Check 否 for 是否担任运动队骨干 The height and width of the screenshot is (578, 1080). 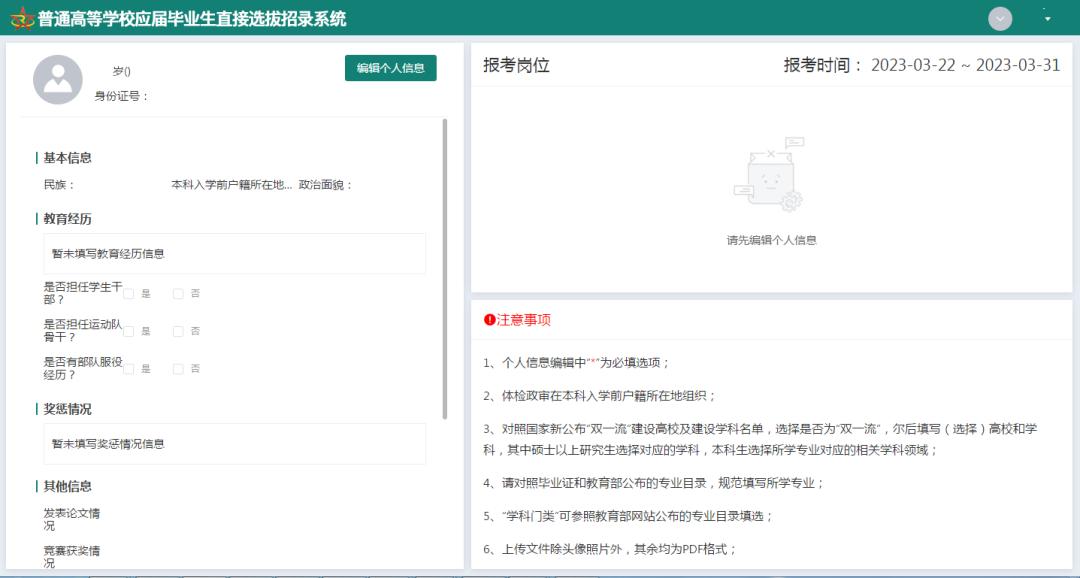178,330
